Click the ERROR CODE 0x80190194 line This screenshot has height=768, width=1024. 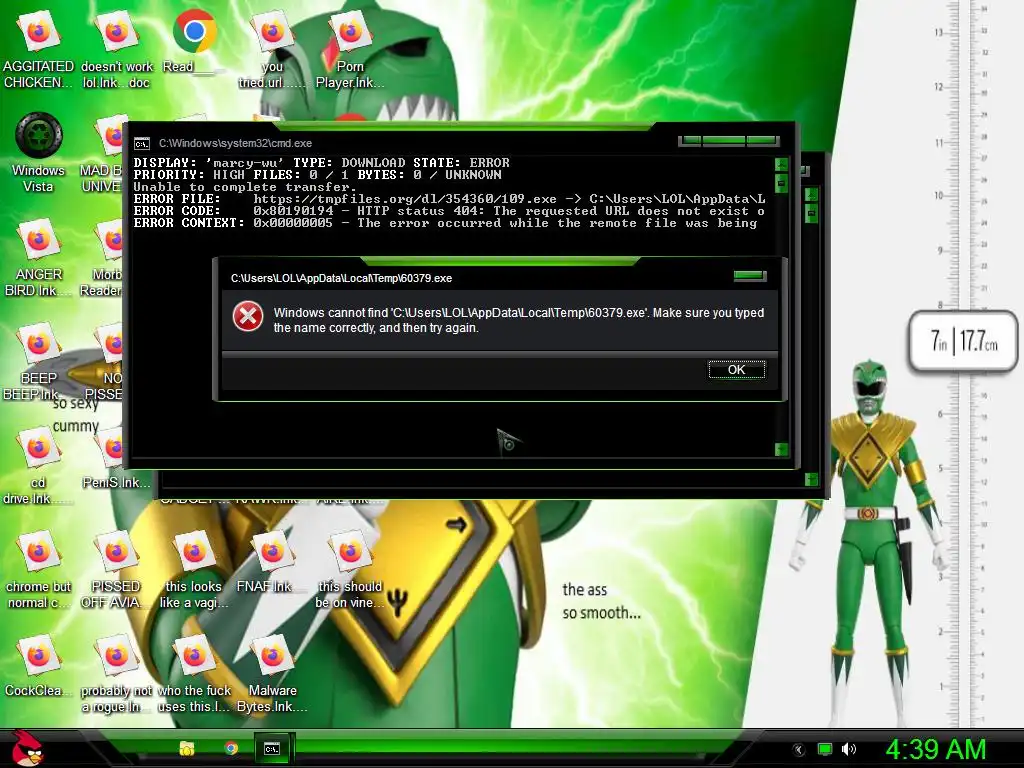[449, 211]
